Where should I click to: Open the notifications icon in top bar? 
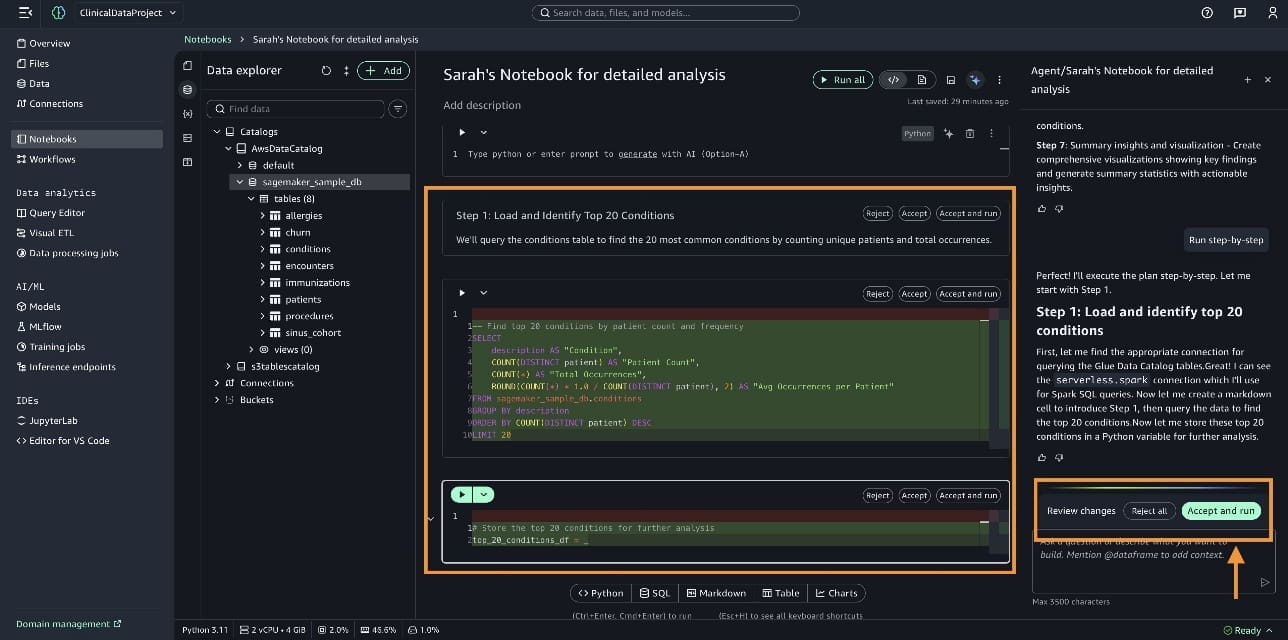tap(1240, 13)
